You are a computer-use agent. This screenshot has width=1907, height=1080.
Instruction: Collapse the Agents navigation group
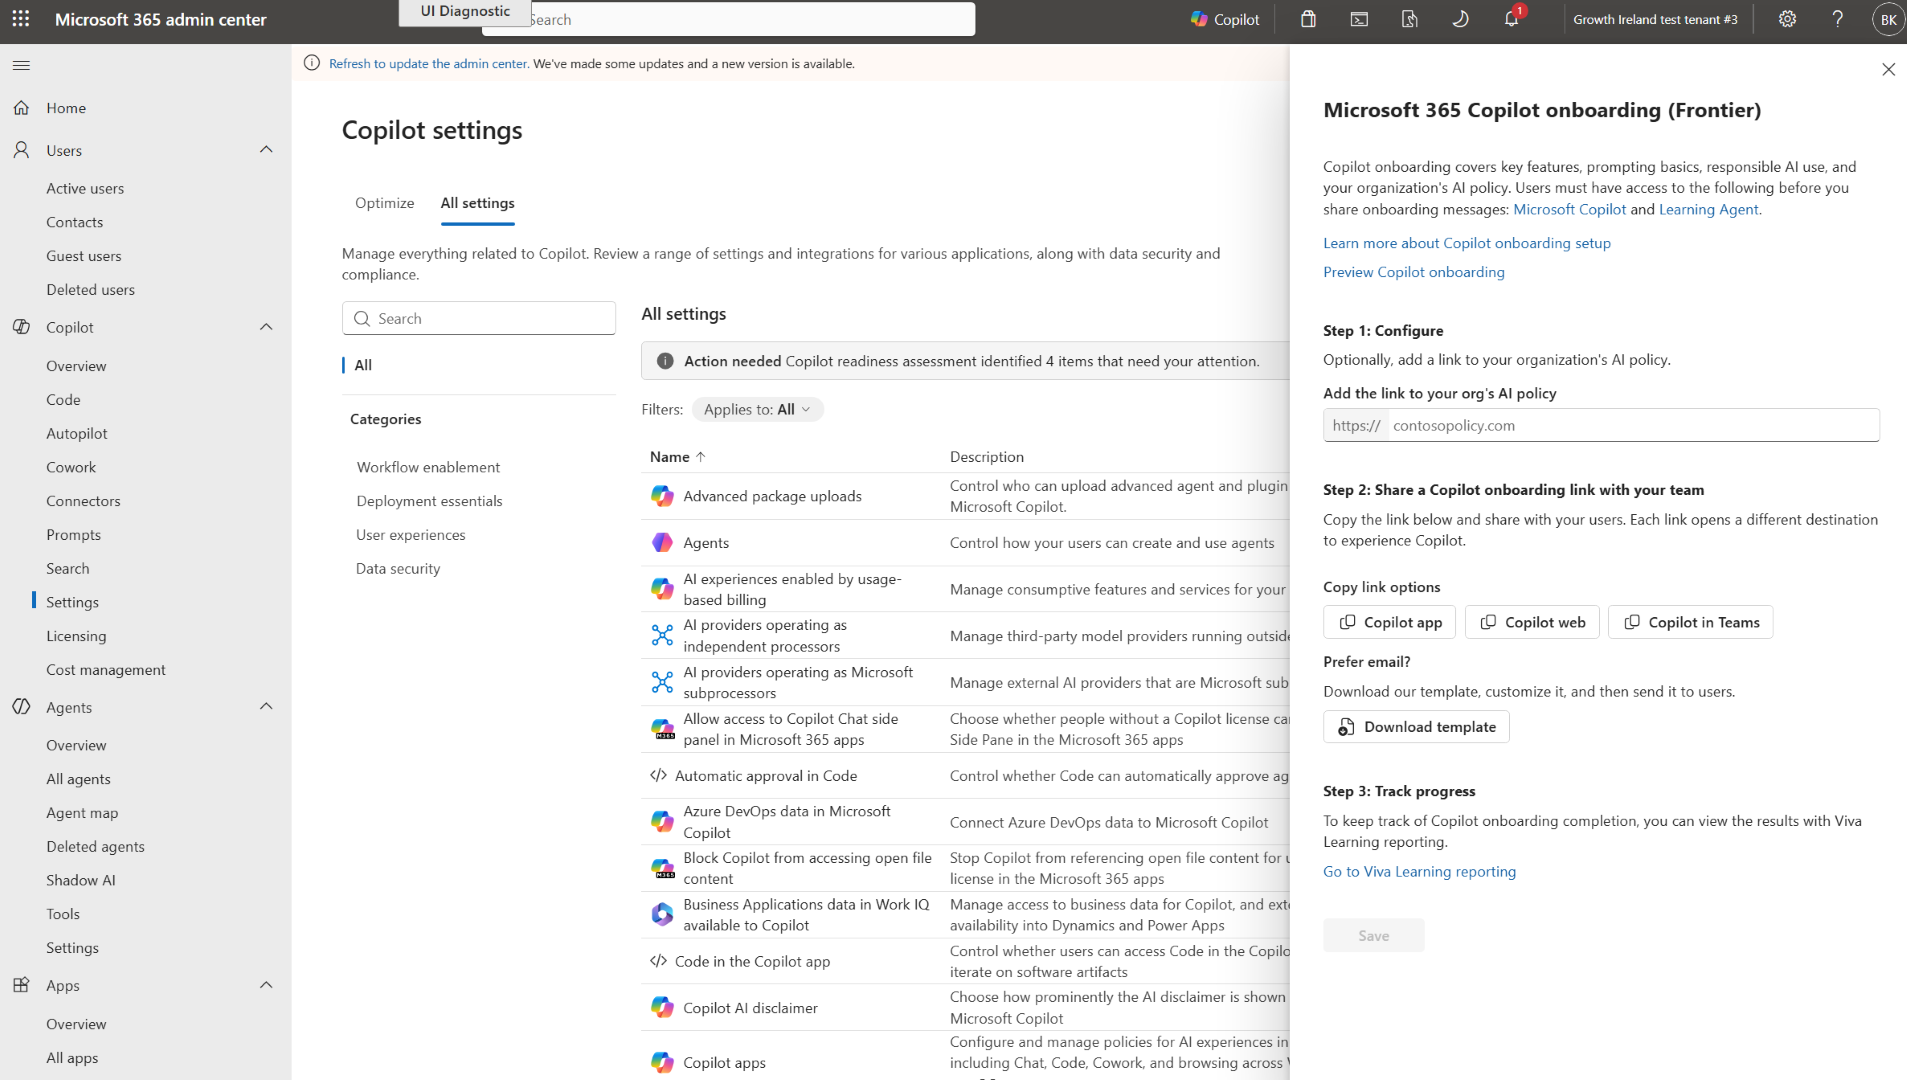[x=266, y=707]
